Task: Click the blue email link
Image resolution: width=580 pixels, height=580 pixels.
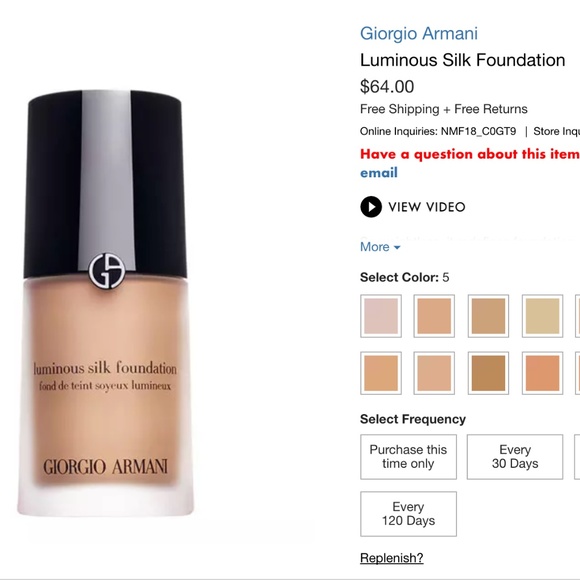Action: [x=379, y=173]
